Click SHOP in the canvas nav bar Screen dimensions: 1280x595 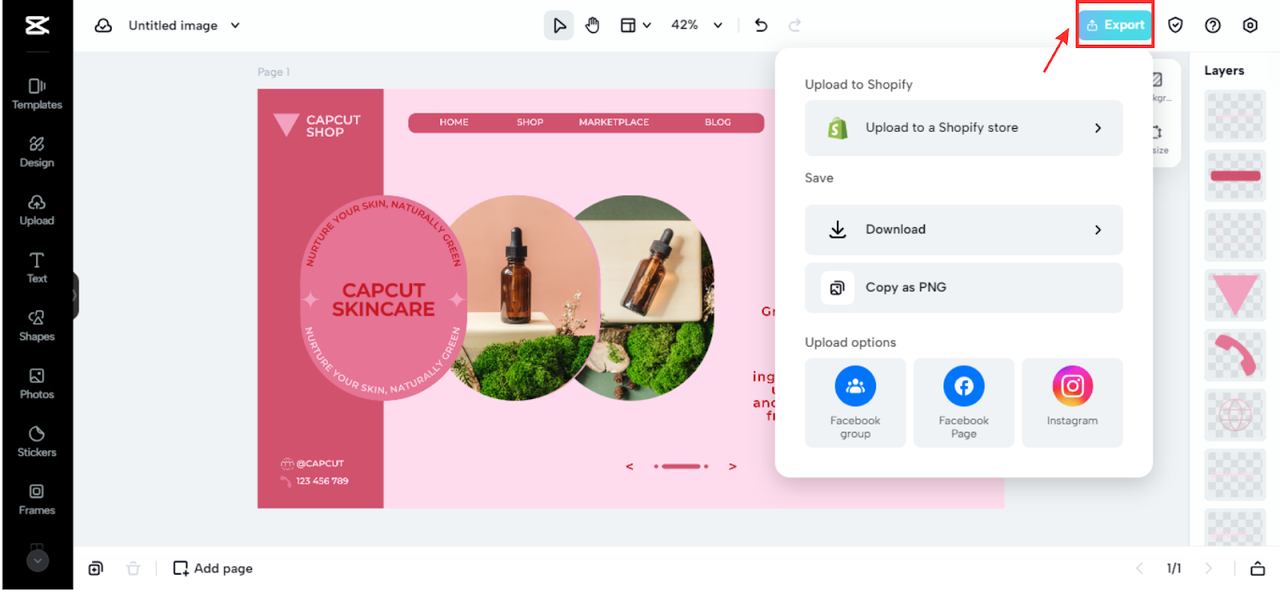530,123
